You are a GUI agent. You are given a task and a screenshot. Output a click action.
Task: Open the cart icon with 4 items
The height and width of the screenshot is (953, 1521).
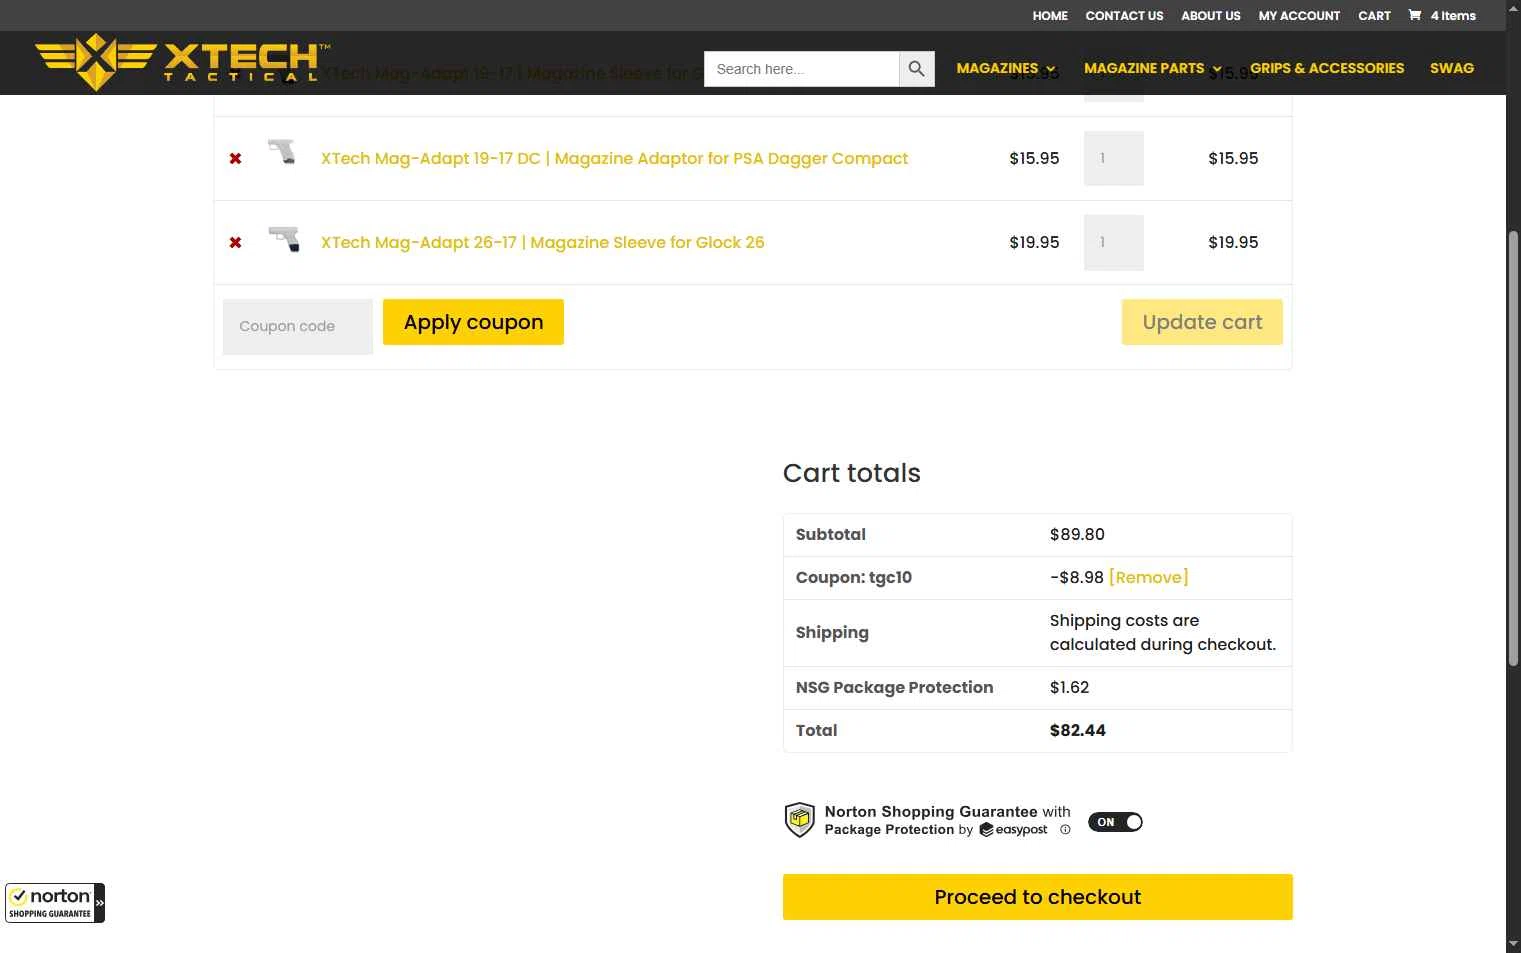click(x=1441, y=15)
